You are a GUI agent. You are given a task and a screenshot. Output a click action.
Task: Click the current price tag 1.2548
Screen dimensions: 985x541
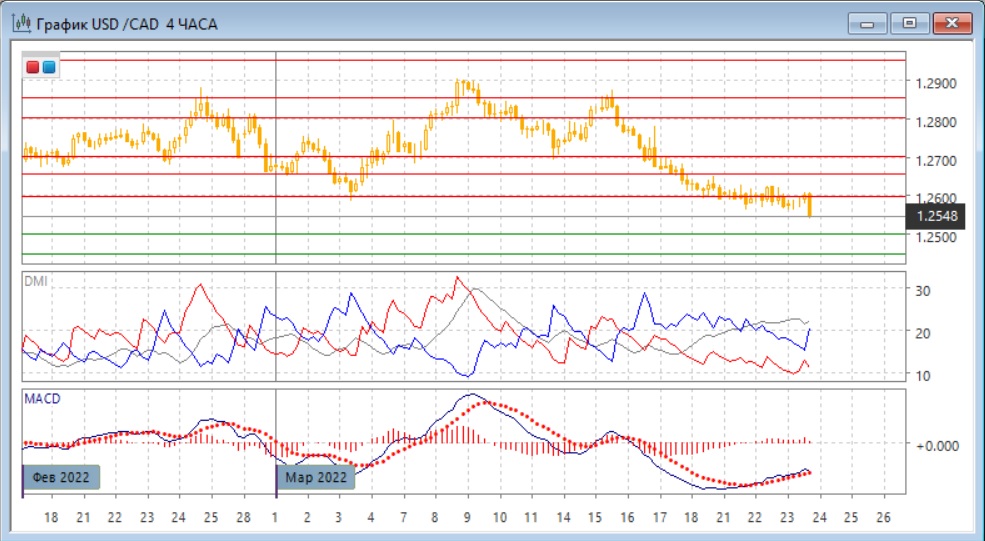pyautogui.click(x=935, y=216)
